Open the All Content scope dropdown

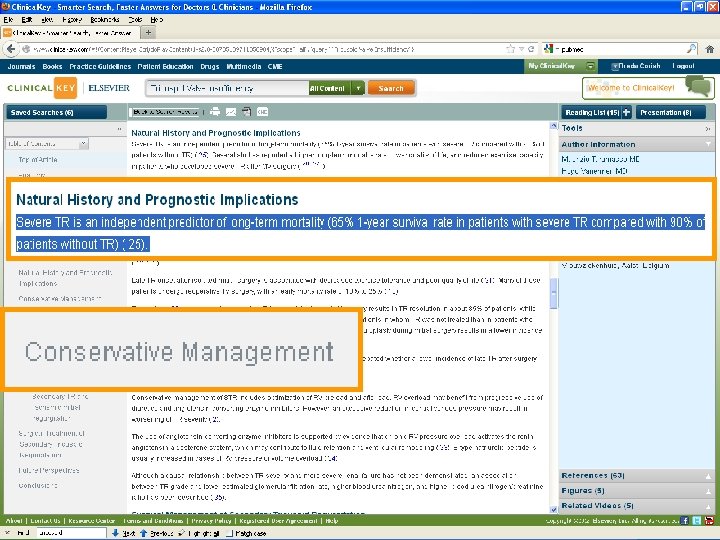(x=337, y=88)
